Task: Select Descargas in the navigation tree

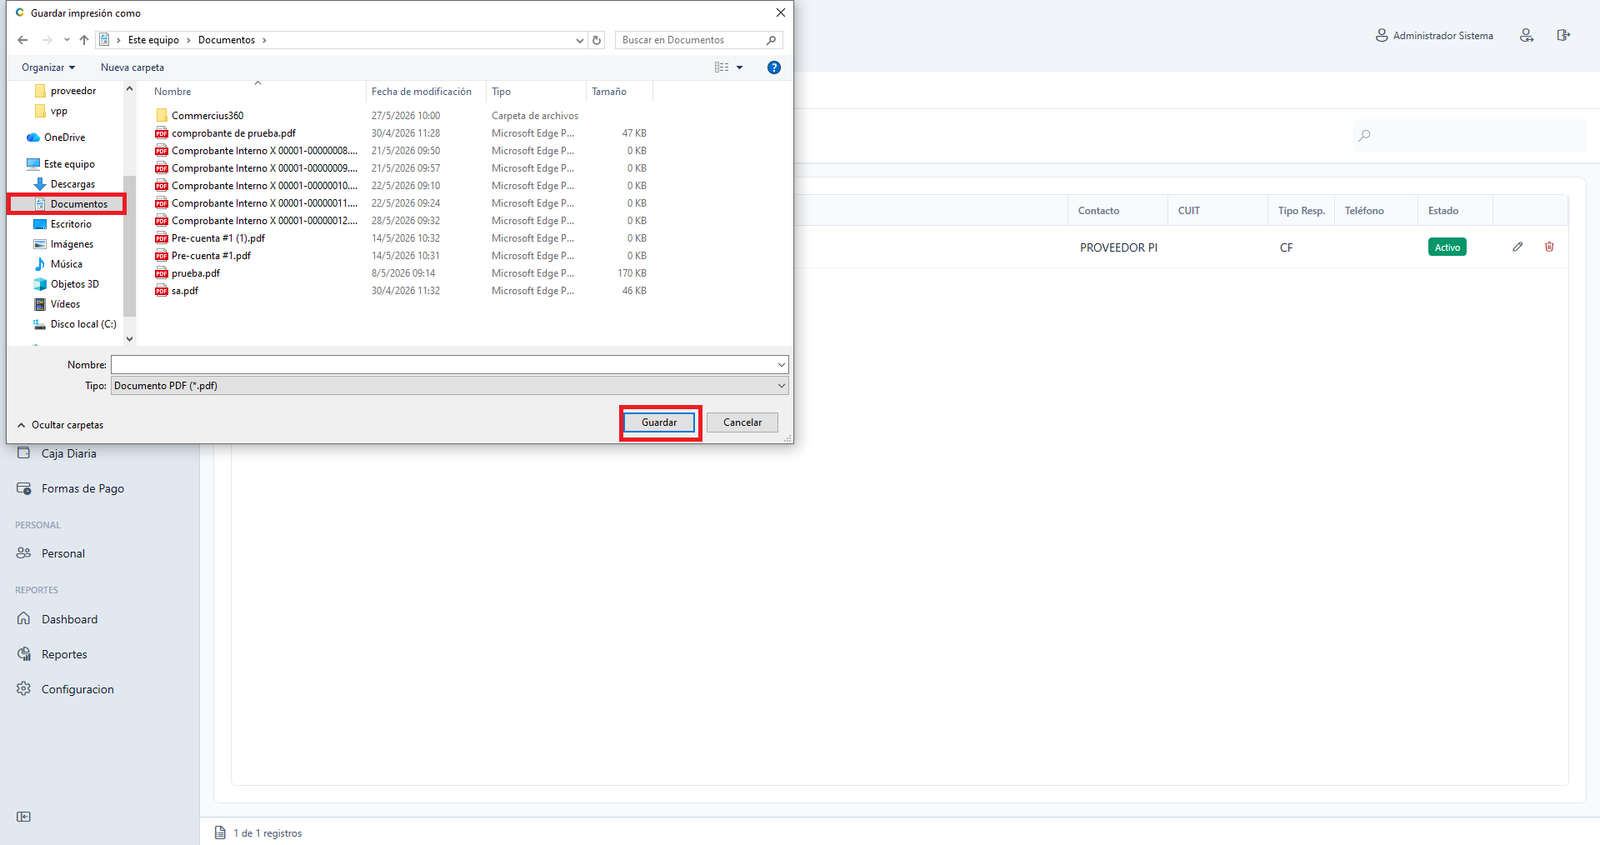Action: click(x=73, y=184)
